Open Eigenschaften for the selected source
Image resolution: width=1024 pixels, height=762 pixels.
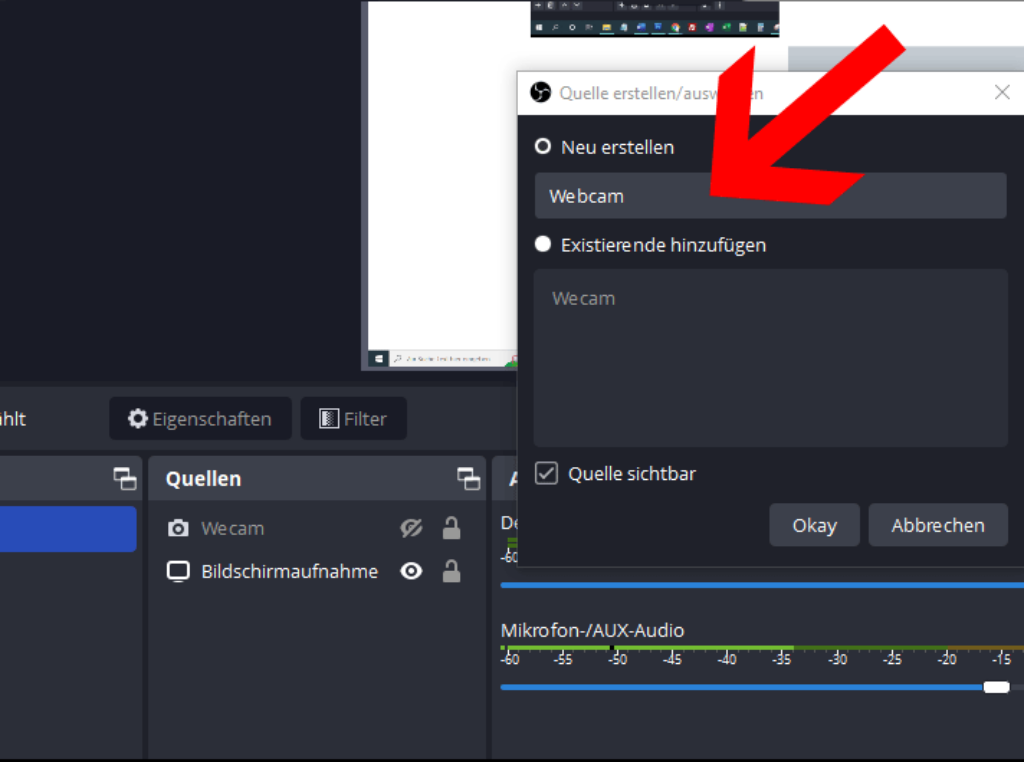coord(200,418)
